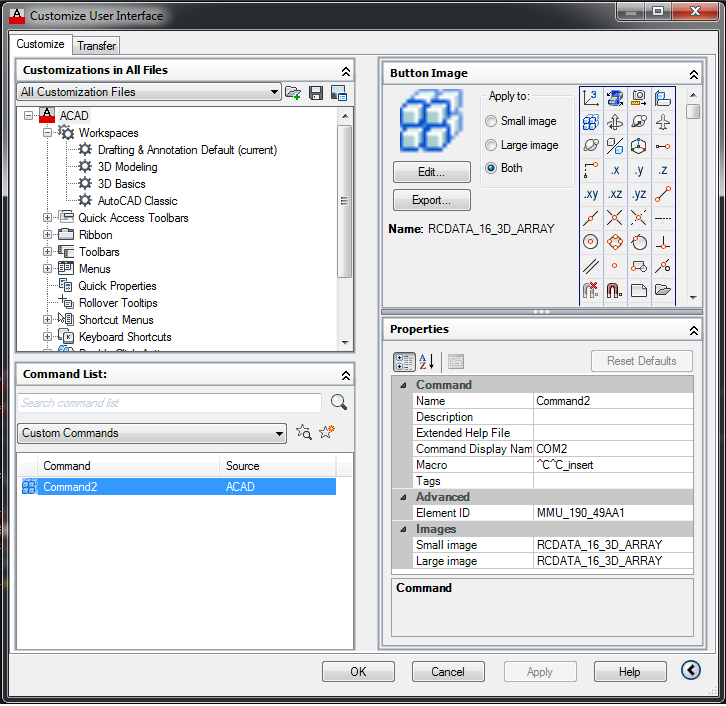The height and width of the screenshot is (706, 726).
Task: Pick the .z point filter icon
Action: point(663,170)
